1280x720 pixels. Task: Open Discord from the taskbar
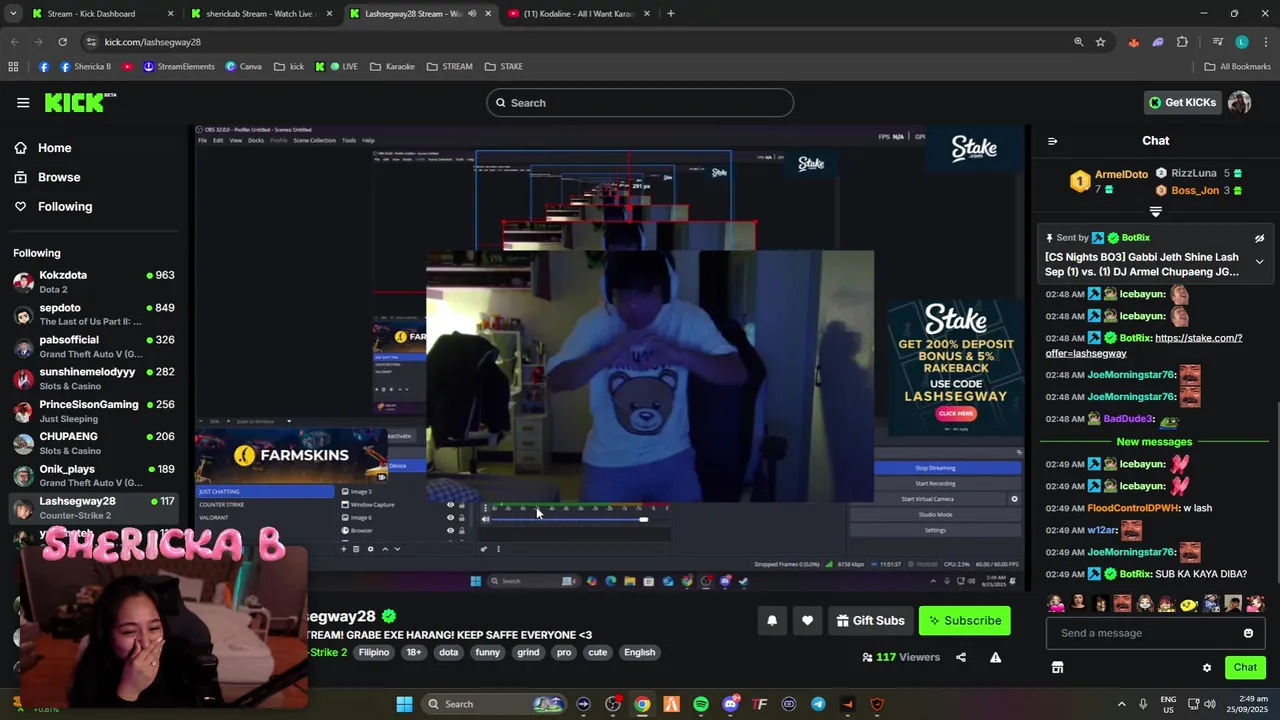[x=730, y=704]
